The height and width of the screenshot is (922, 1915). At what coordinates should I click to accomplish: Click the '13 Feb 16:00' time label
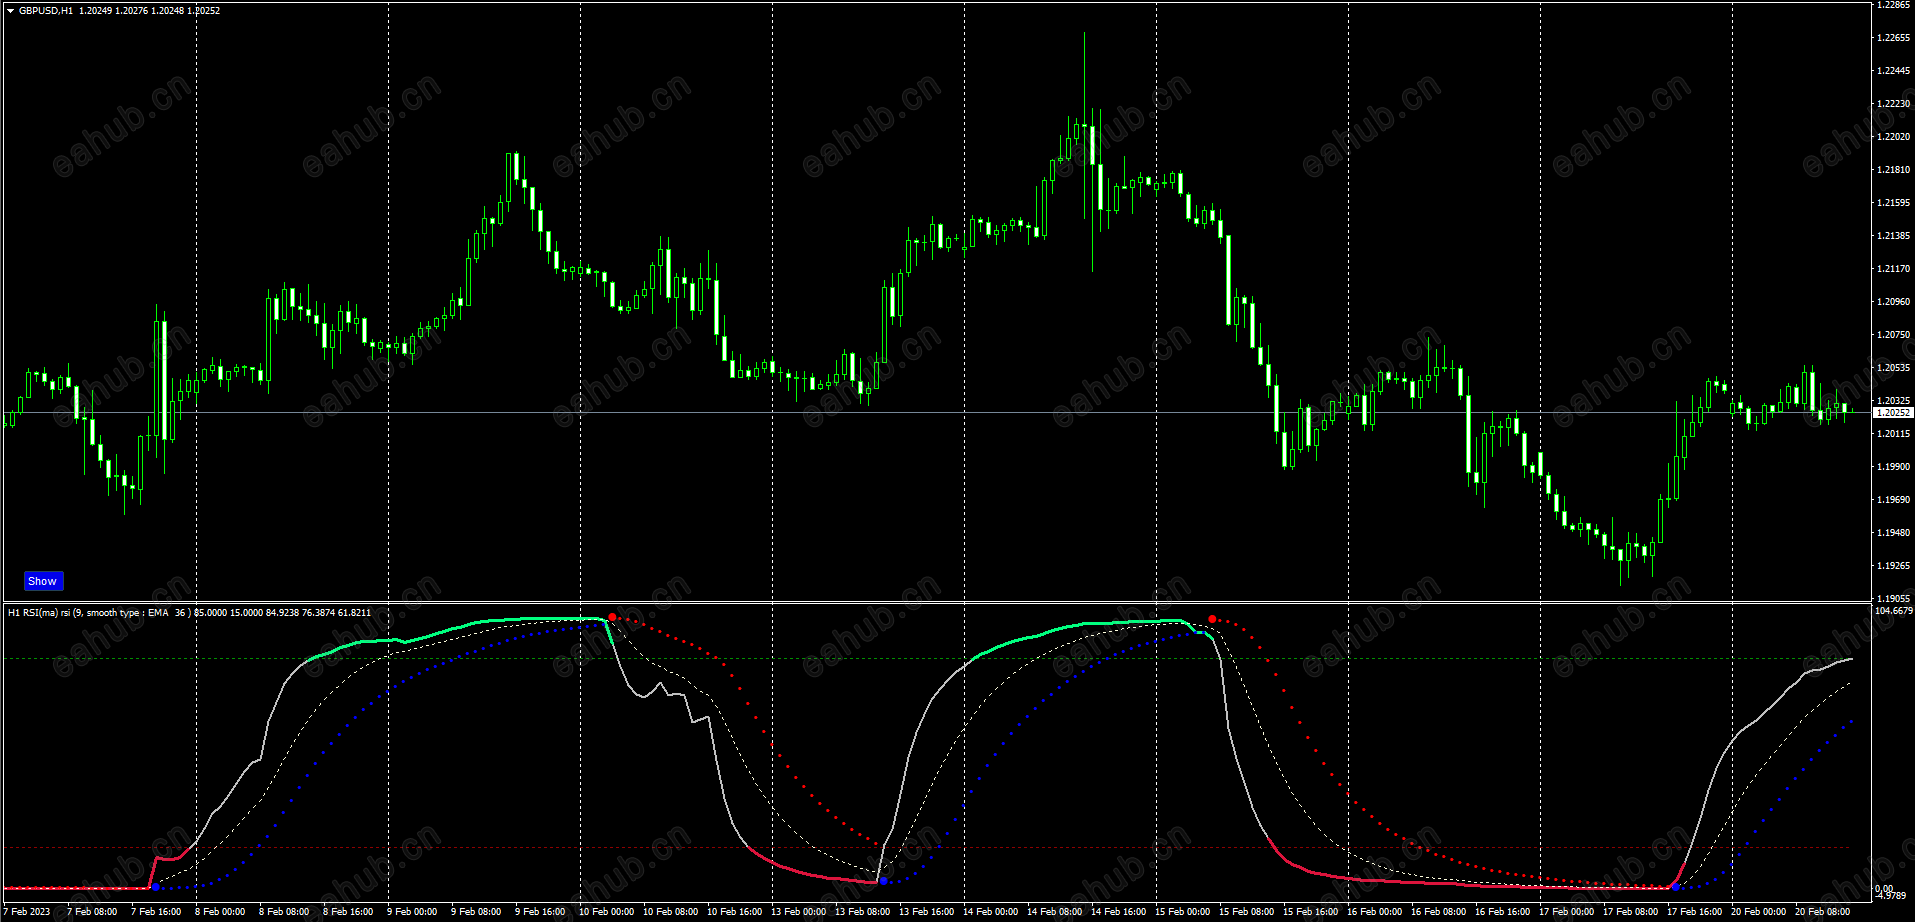click(927, 912)
